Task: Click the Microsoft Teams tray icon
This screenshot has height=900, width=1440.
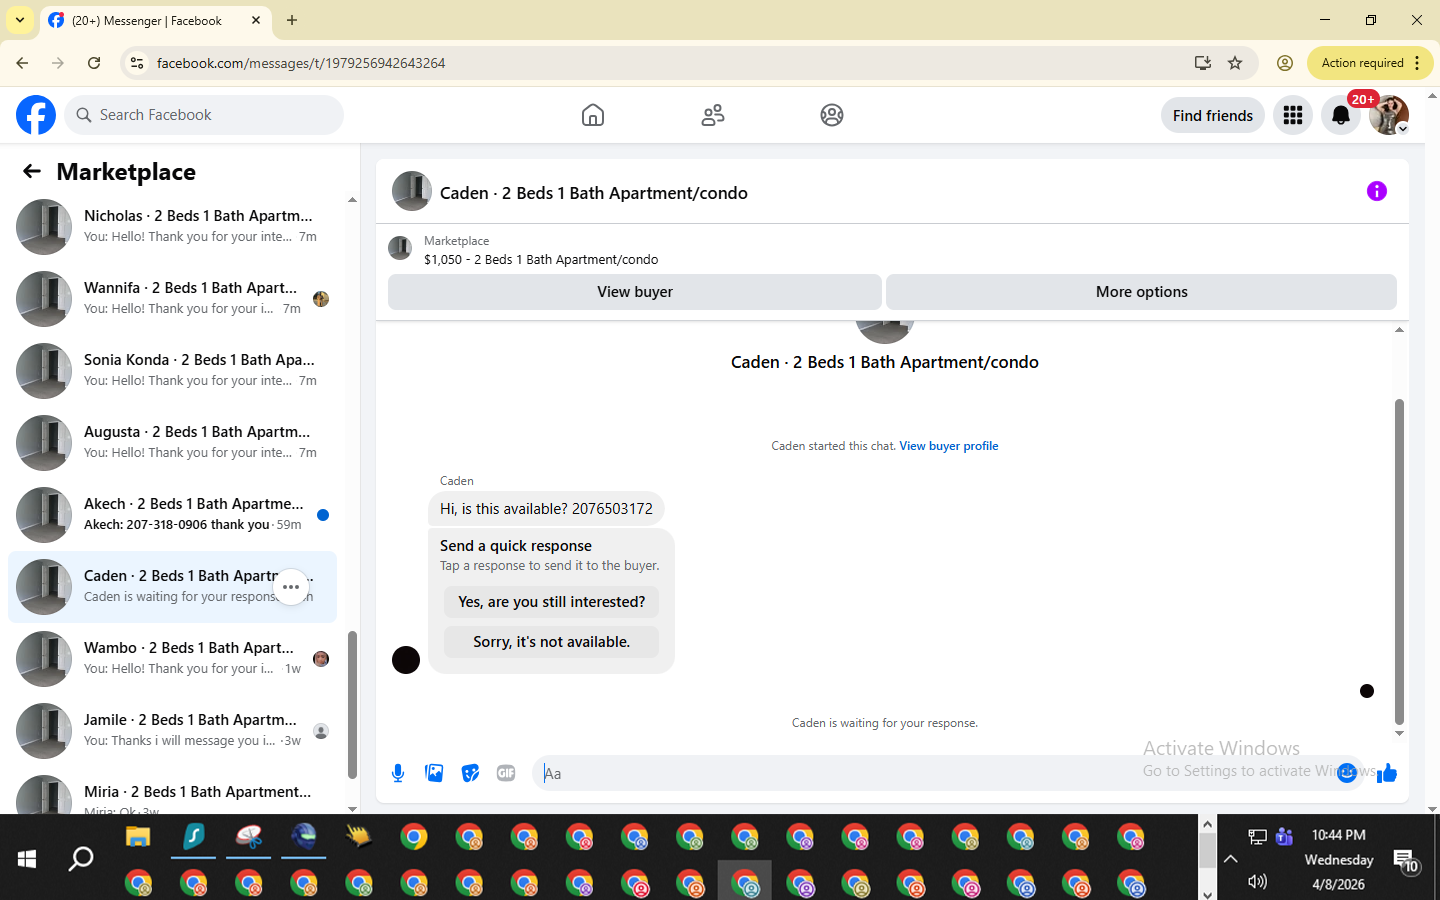Action: [1285, 836]
